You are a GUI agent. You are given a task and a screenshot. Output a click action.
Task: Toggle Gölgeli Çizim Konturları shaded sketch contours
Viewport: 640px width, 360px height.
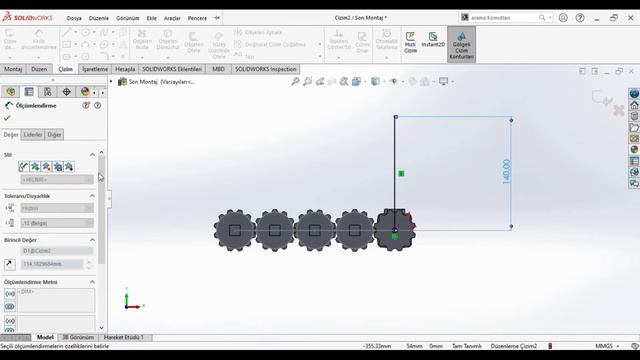pos(462,44)
